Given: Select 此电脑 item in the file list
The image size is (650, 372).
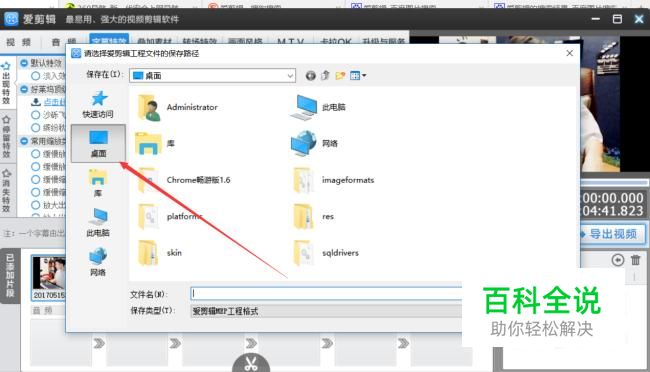Looking at the screenshot, I should (318, 107).
